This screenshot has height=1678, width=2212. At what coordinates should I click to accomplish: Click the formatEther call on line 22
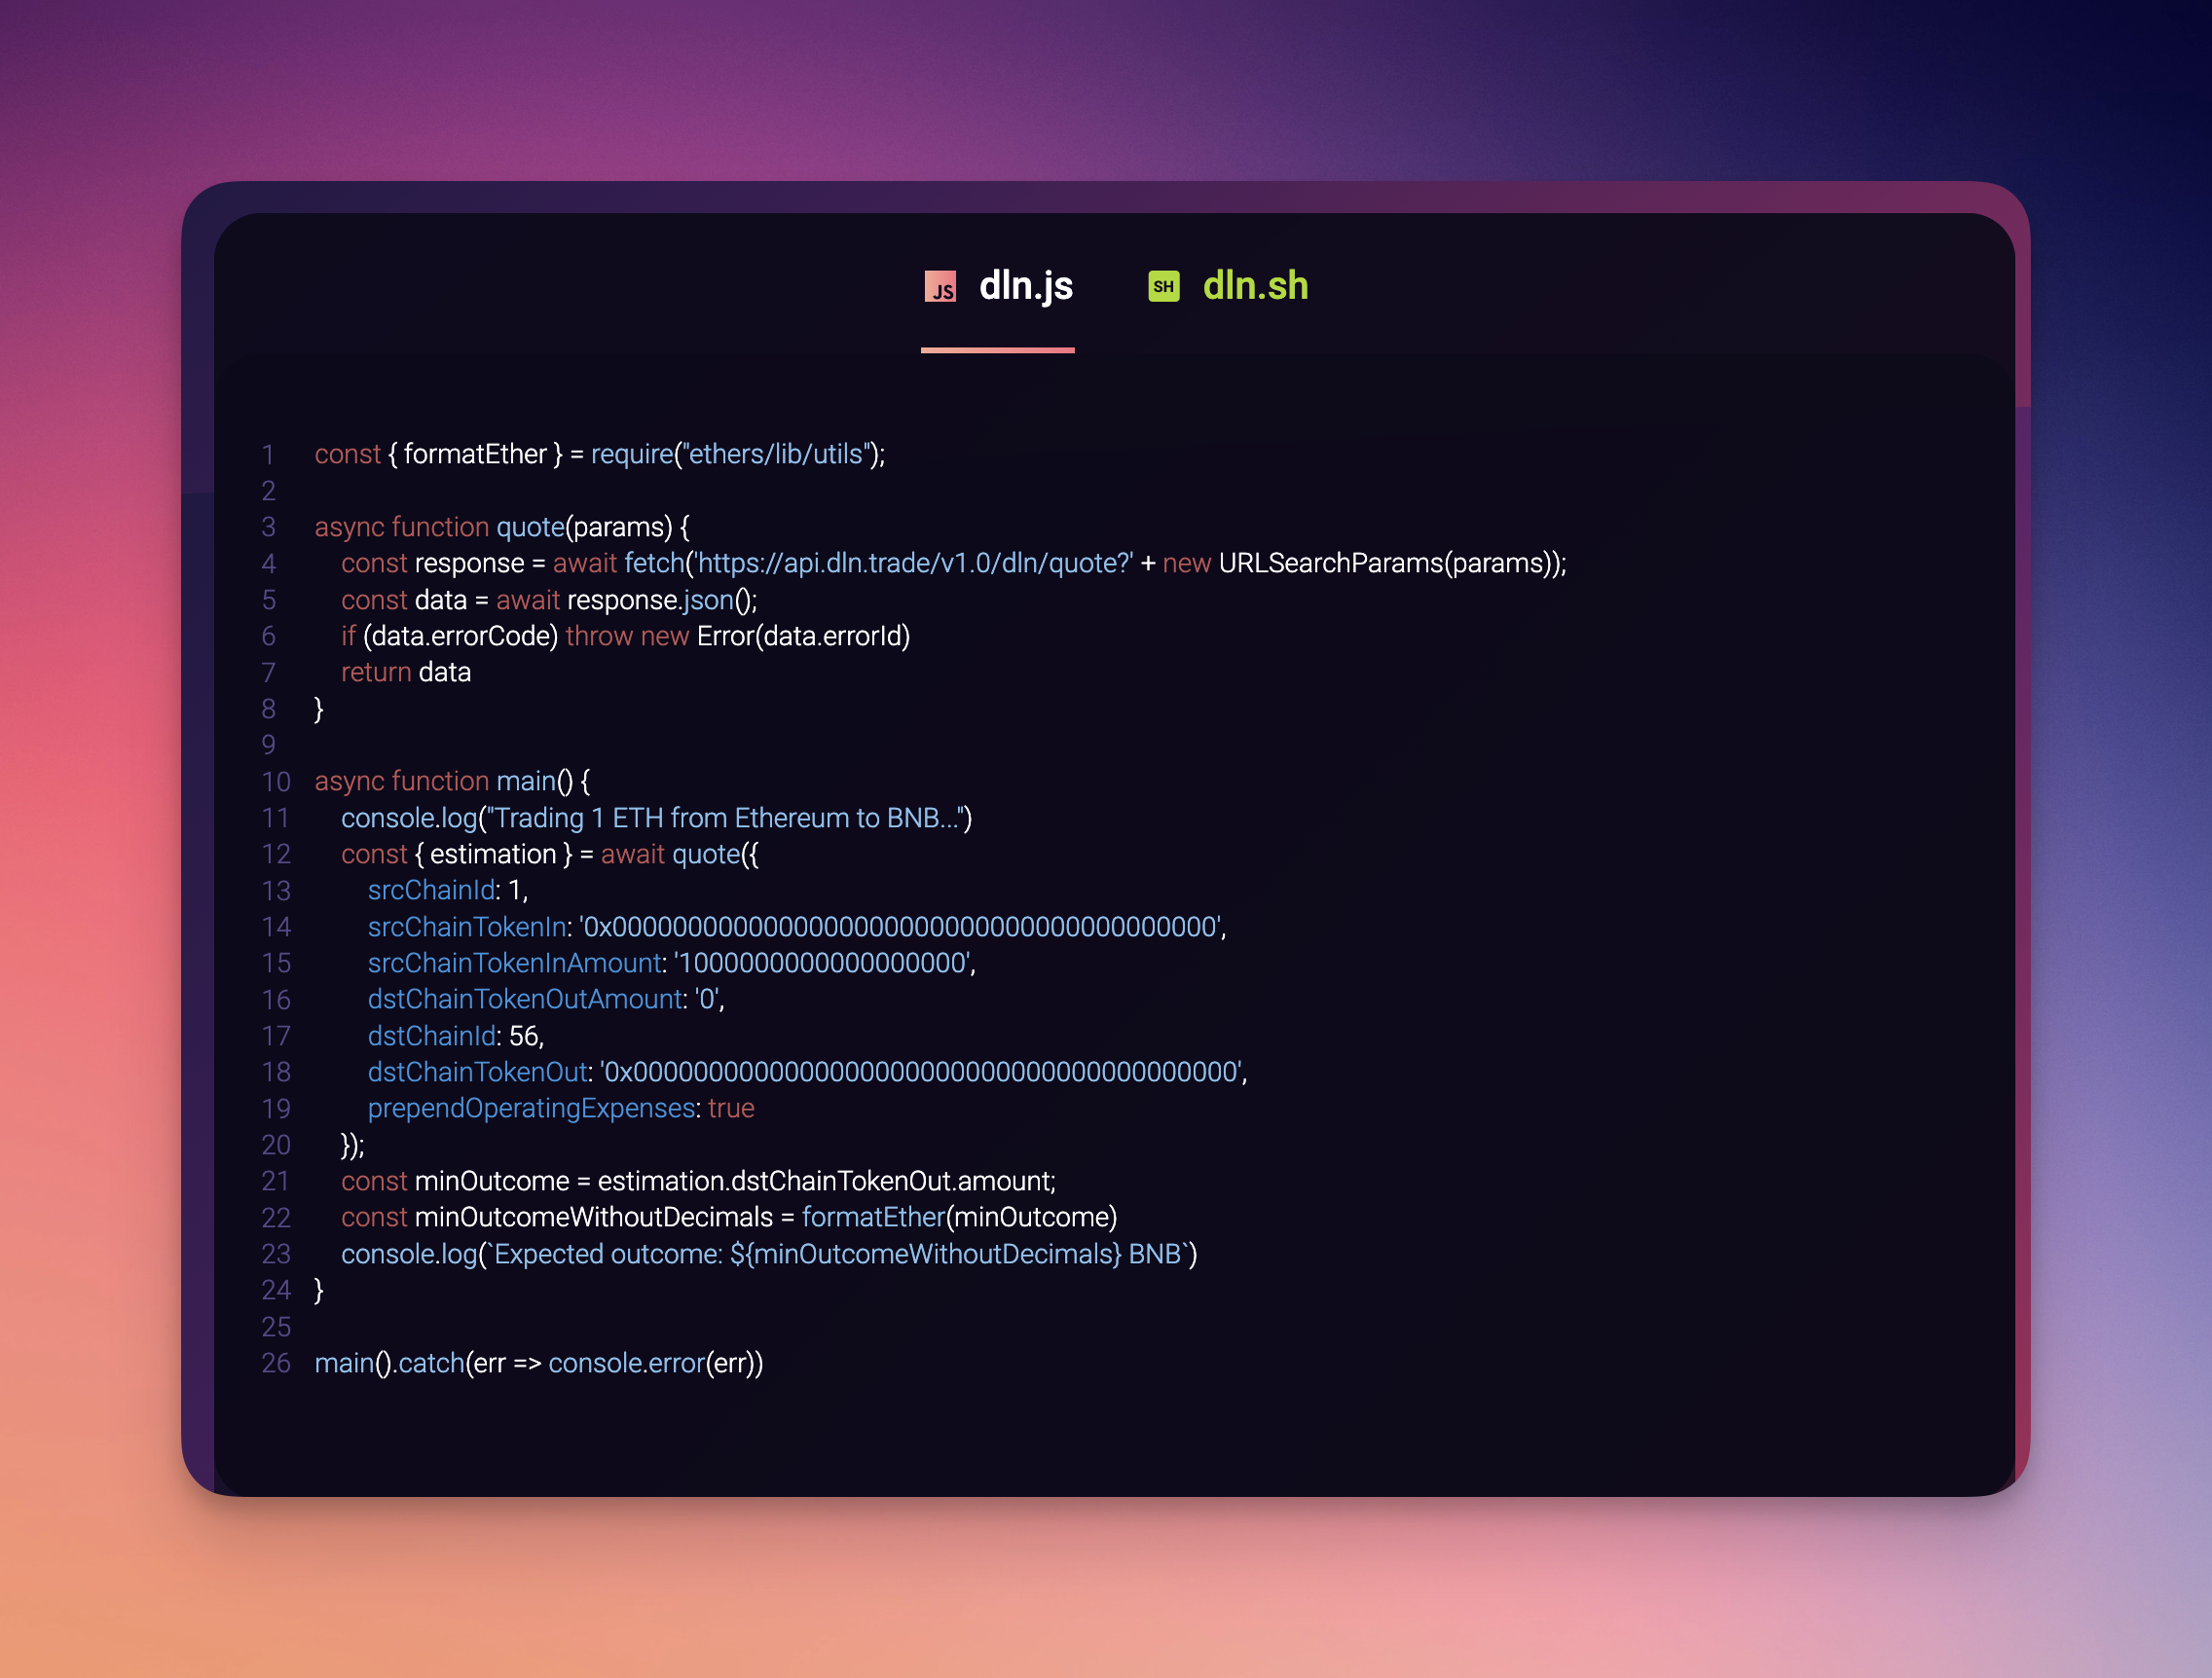pos(873,1218)
